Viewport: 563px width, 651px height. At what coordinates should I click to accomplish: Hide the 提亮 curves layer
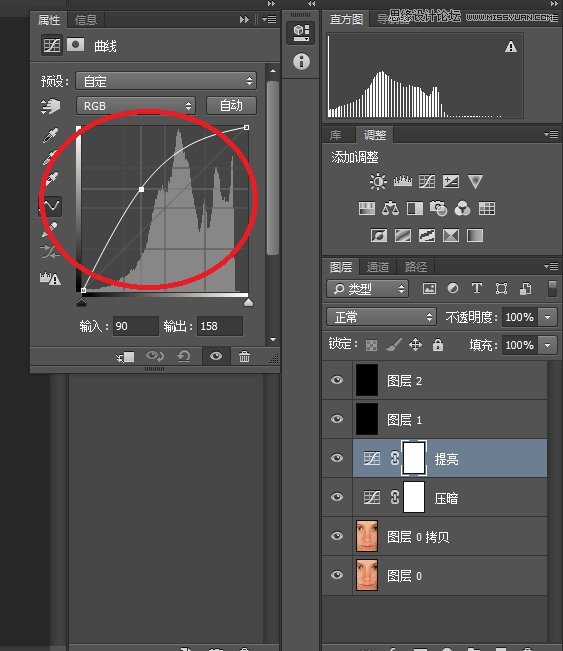(337, 458)
